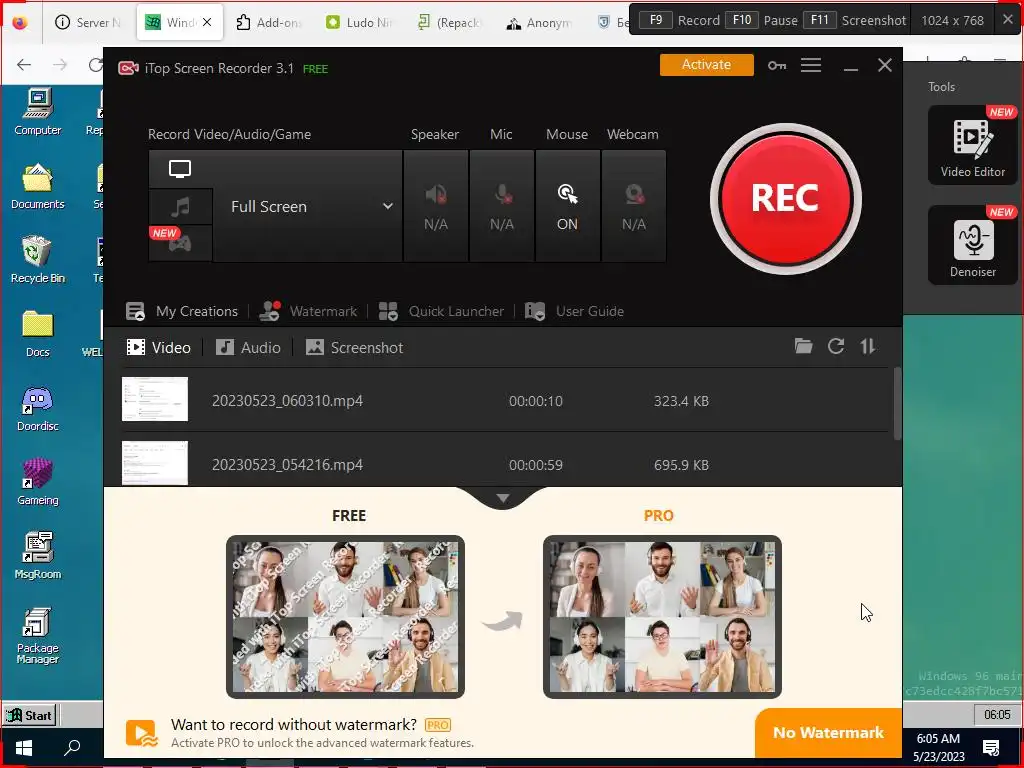Open the Windows Start menu logo

24,747
